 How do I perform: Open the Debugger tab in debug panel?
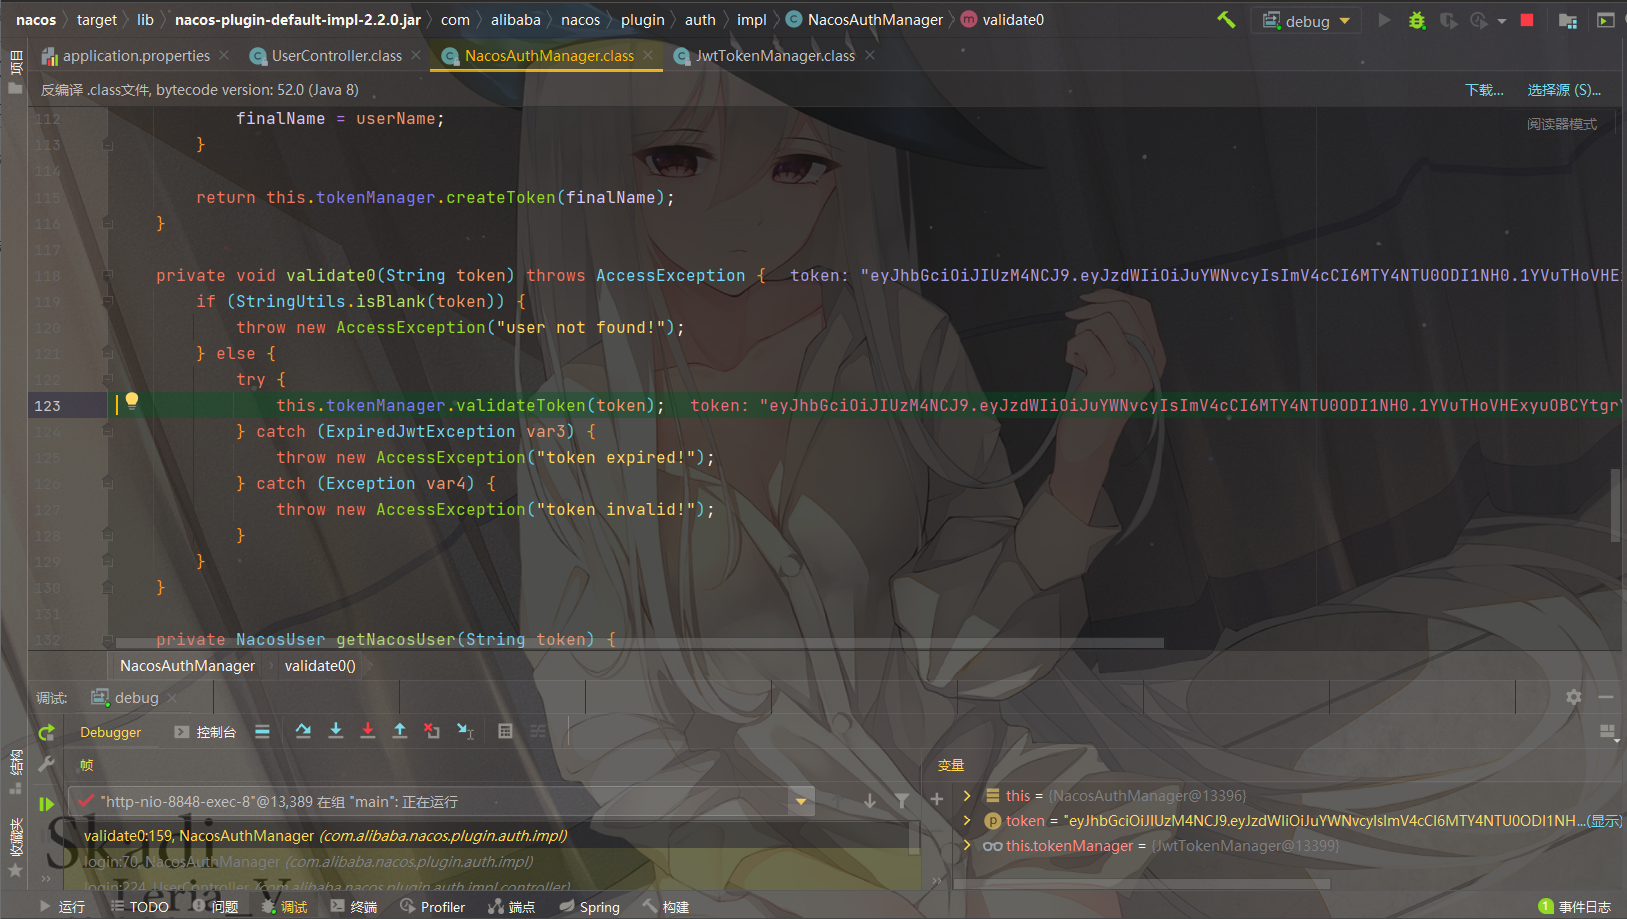pos(111,733)
